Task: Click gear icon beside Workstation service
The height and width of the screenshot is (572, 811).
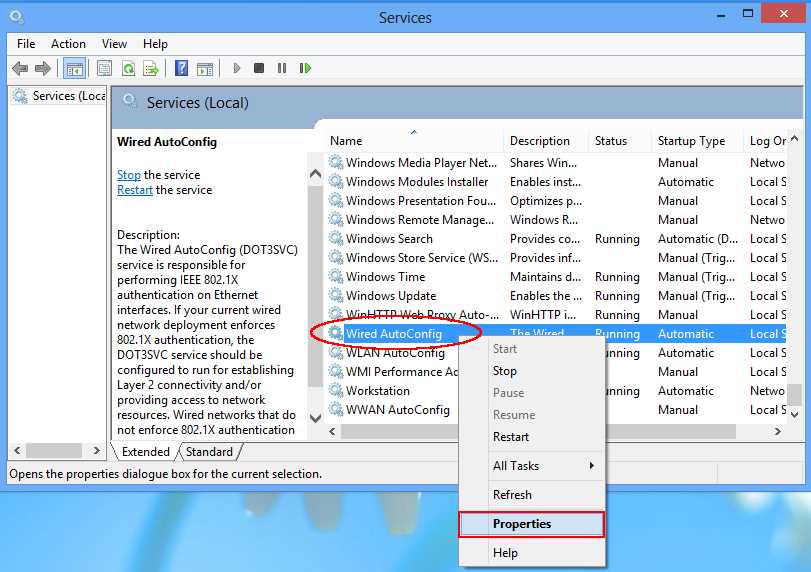Action: coord(336,390)
